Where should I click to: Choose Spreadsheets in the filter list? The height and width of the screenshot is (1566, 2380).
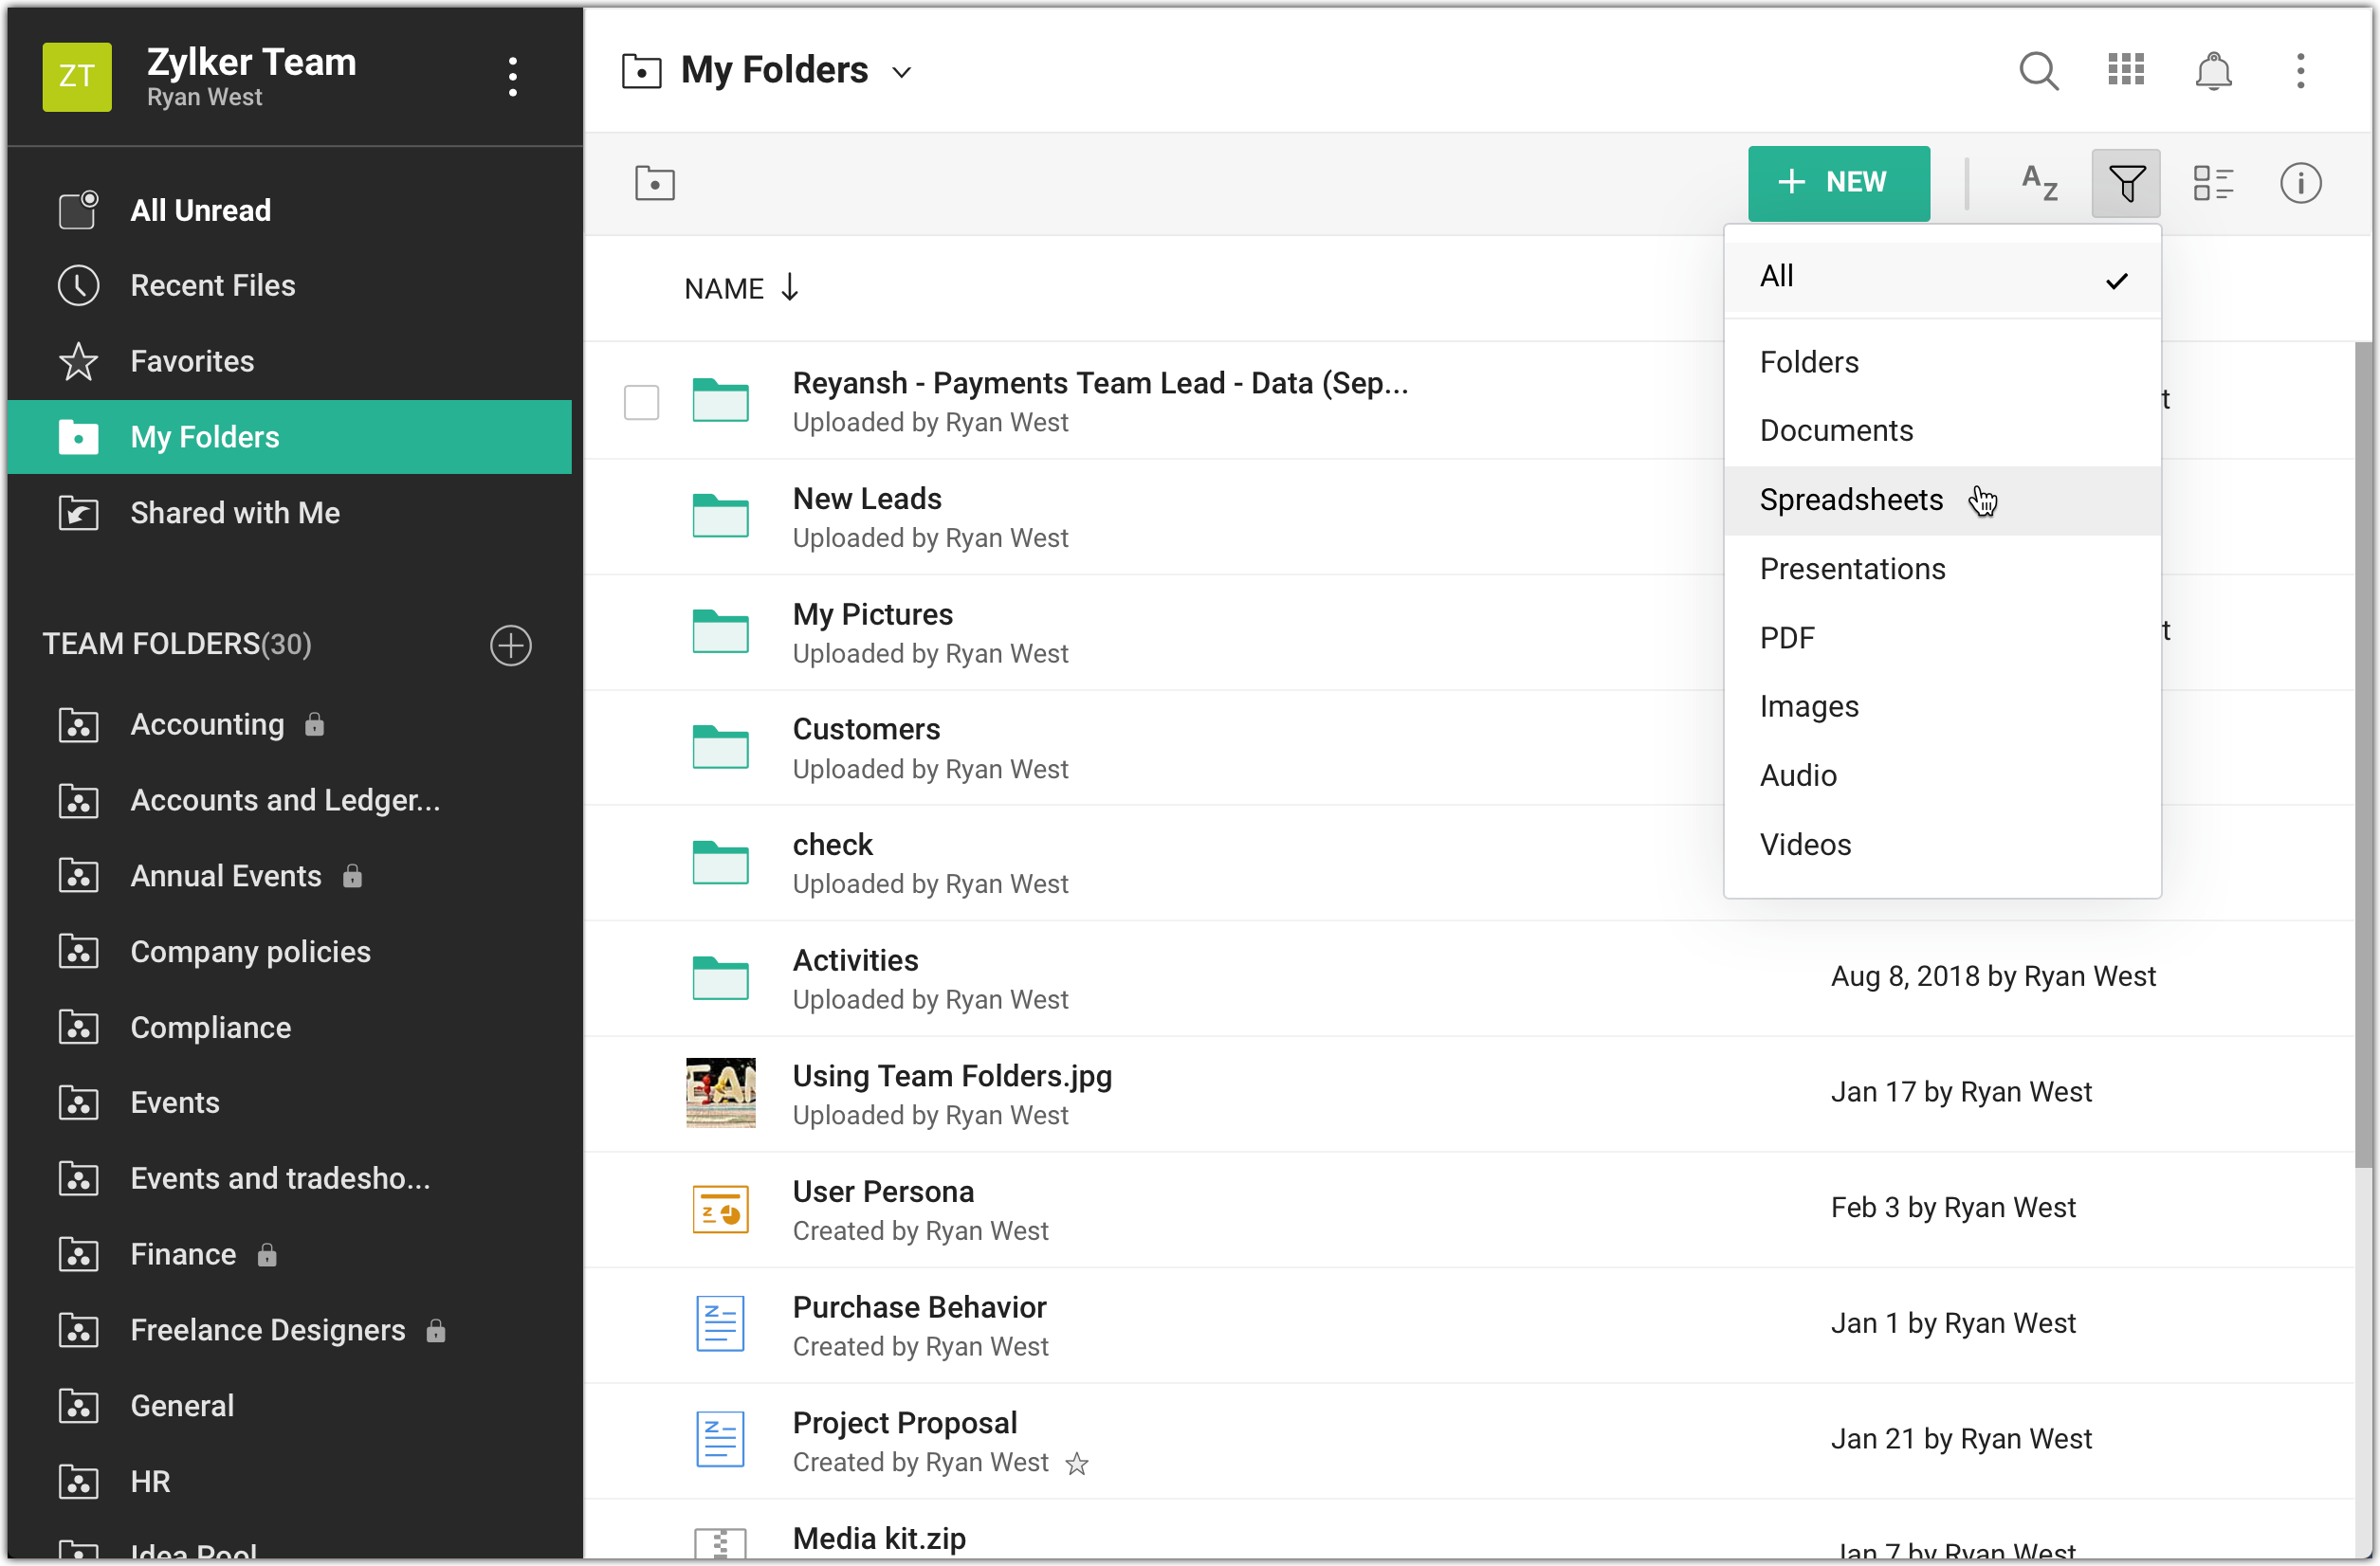coord(1851,500)
